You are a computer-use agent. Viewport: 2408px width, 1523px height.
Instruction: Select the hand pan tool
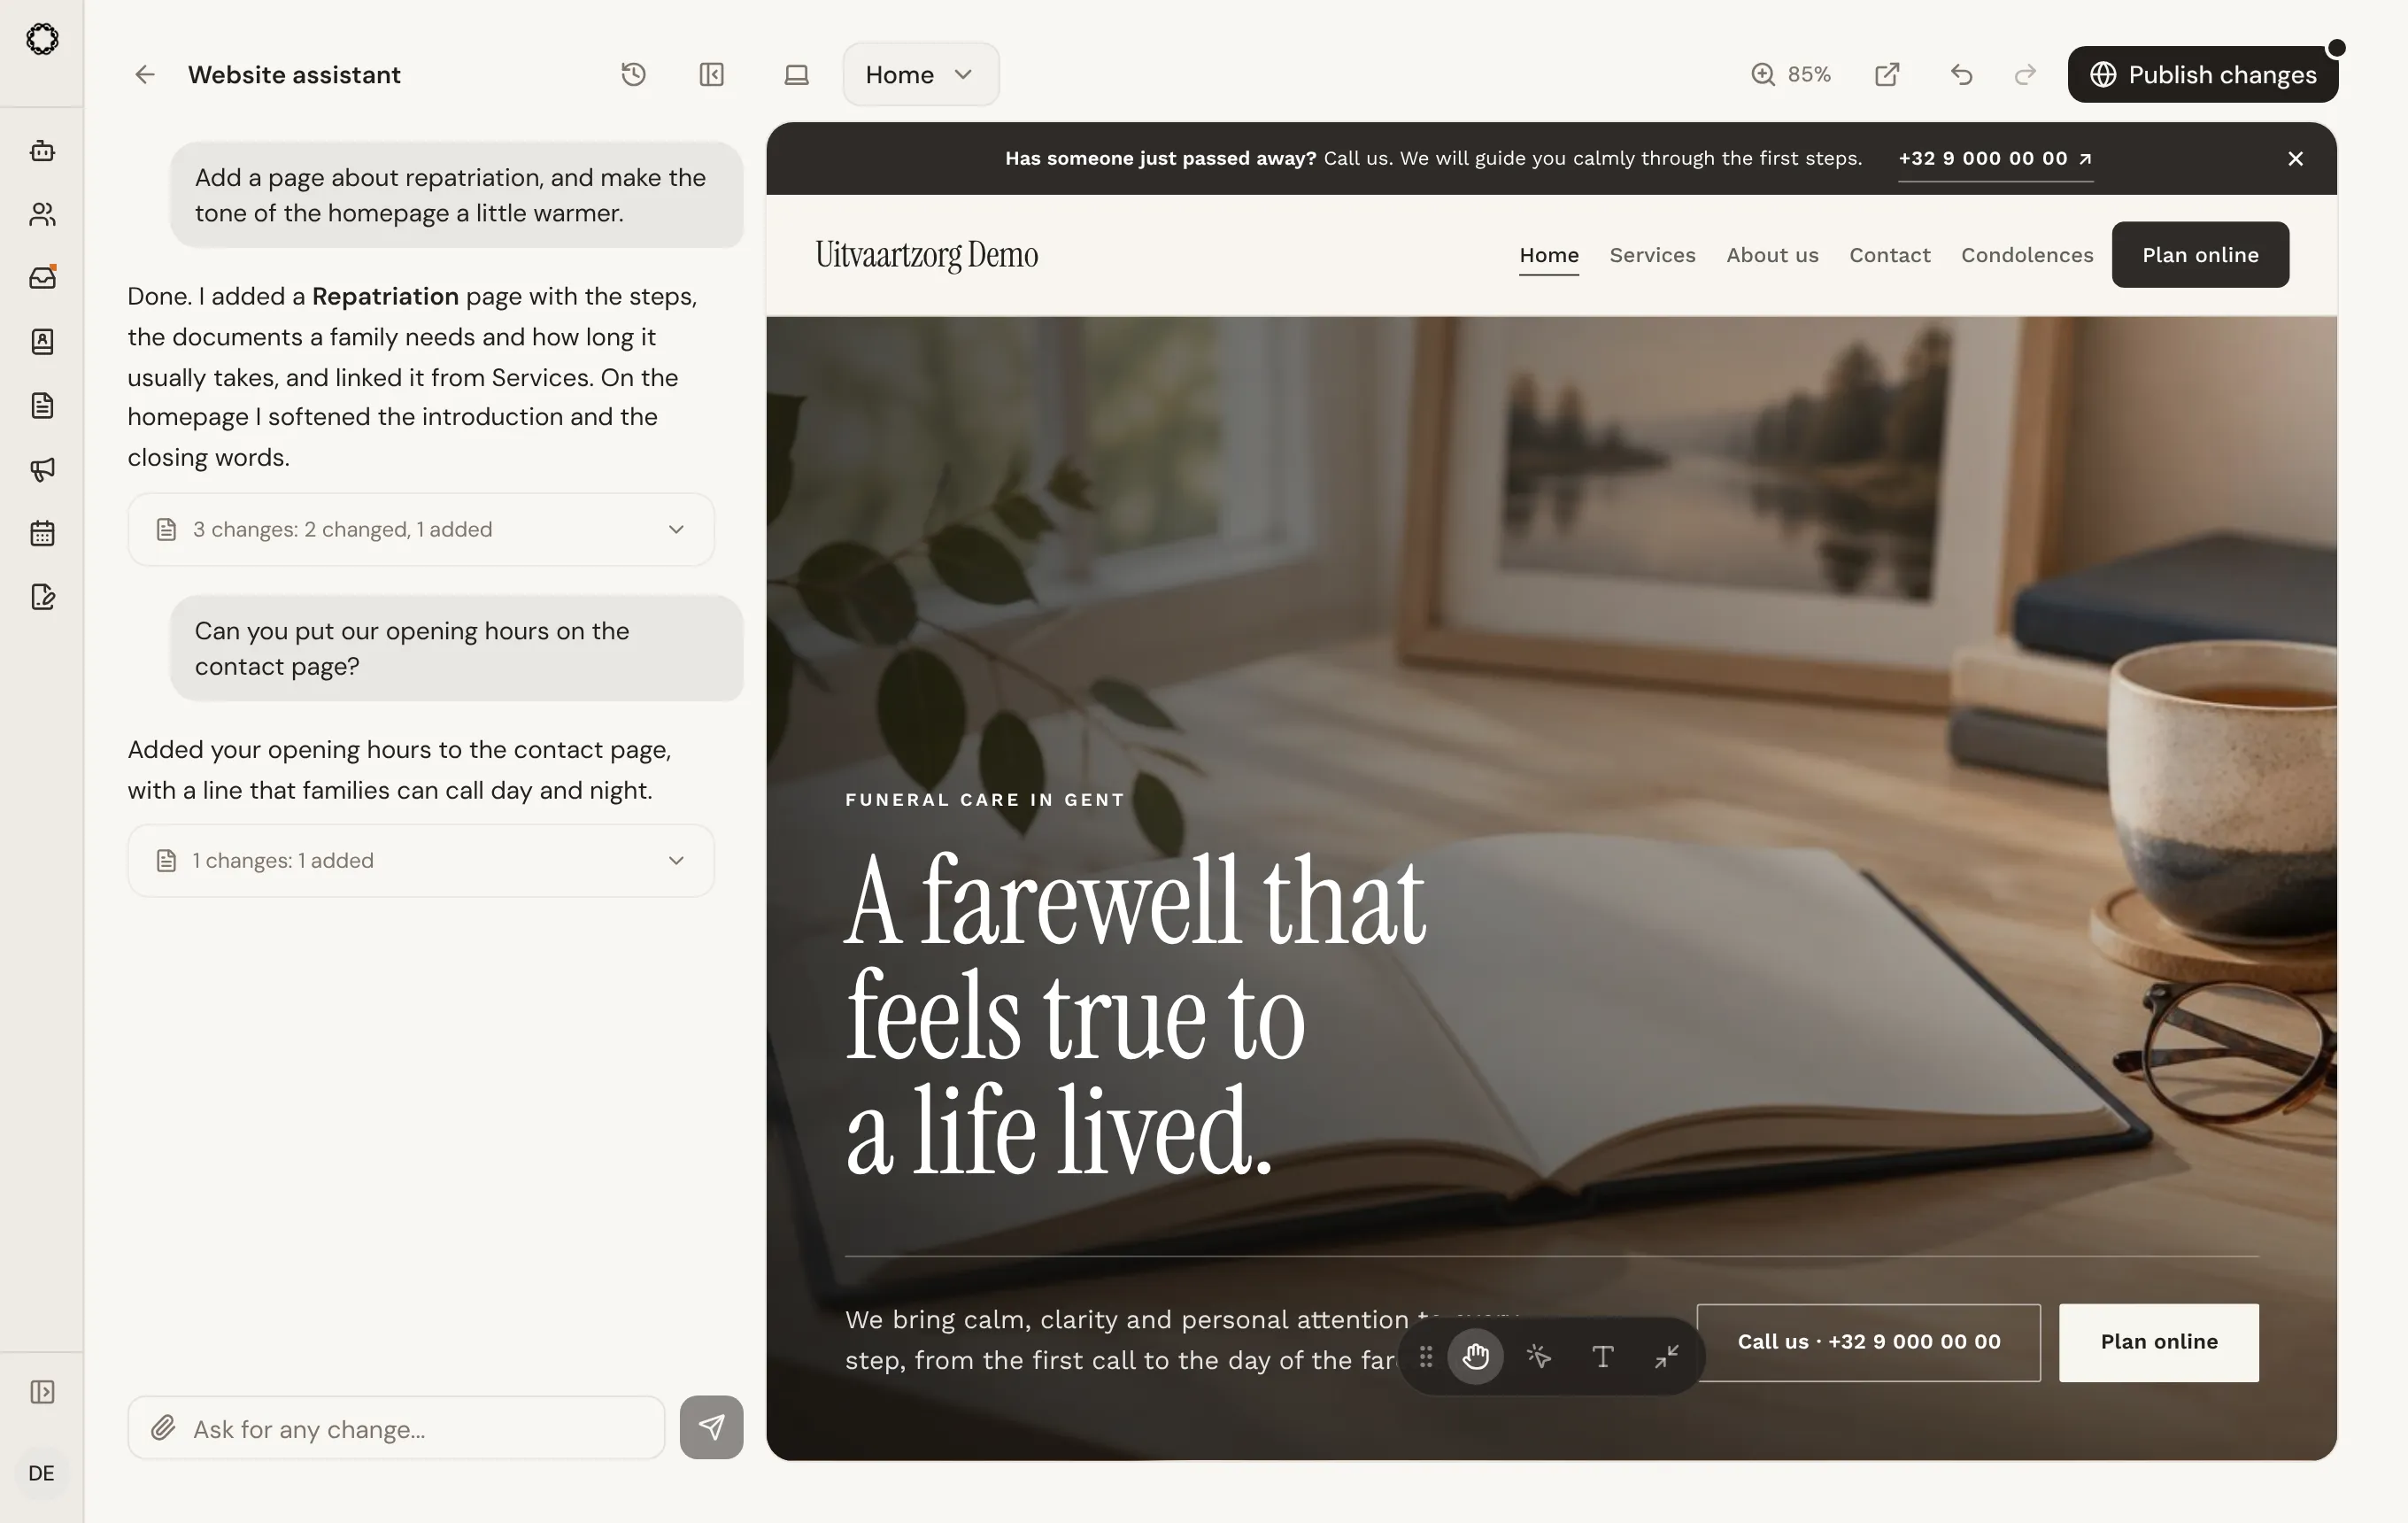(x=1475, y=1357)
